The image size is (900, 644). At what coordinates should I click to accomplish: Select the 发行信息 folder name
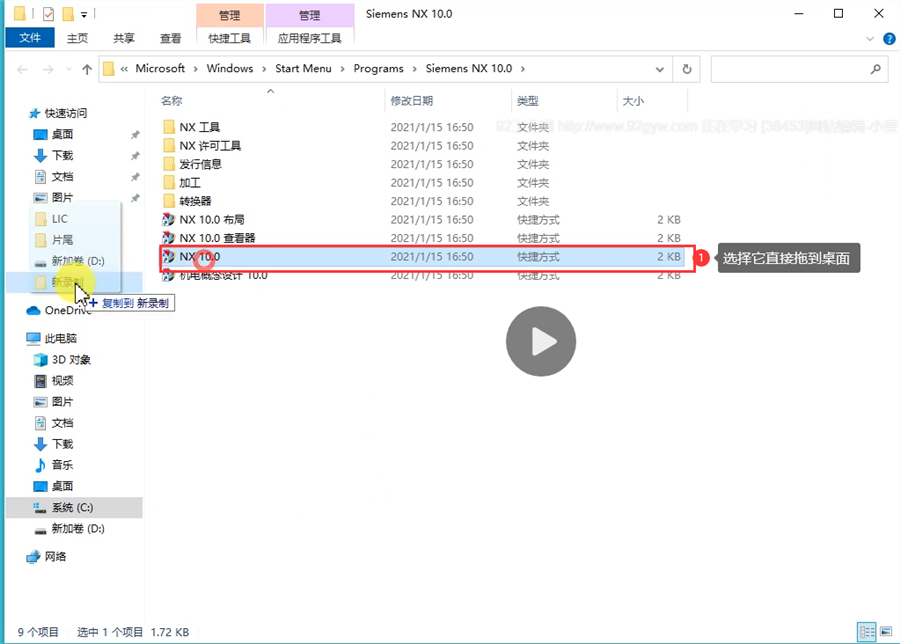[x=200, y=164]
